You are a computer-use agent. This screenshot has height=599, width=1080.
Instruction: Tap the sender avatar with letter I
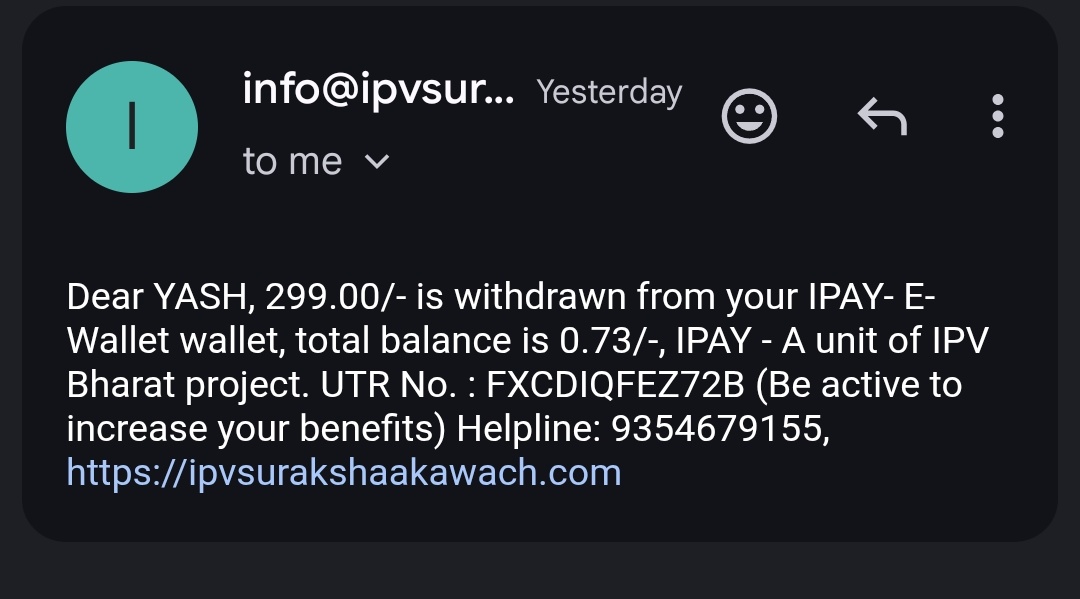(131, 127)
